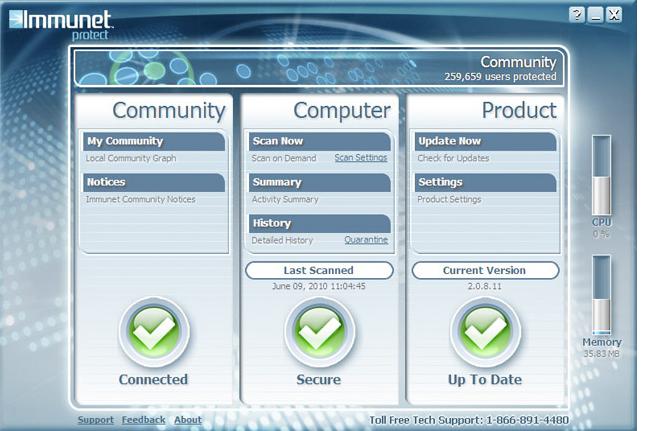Close the Immunet window

point(614,15)
